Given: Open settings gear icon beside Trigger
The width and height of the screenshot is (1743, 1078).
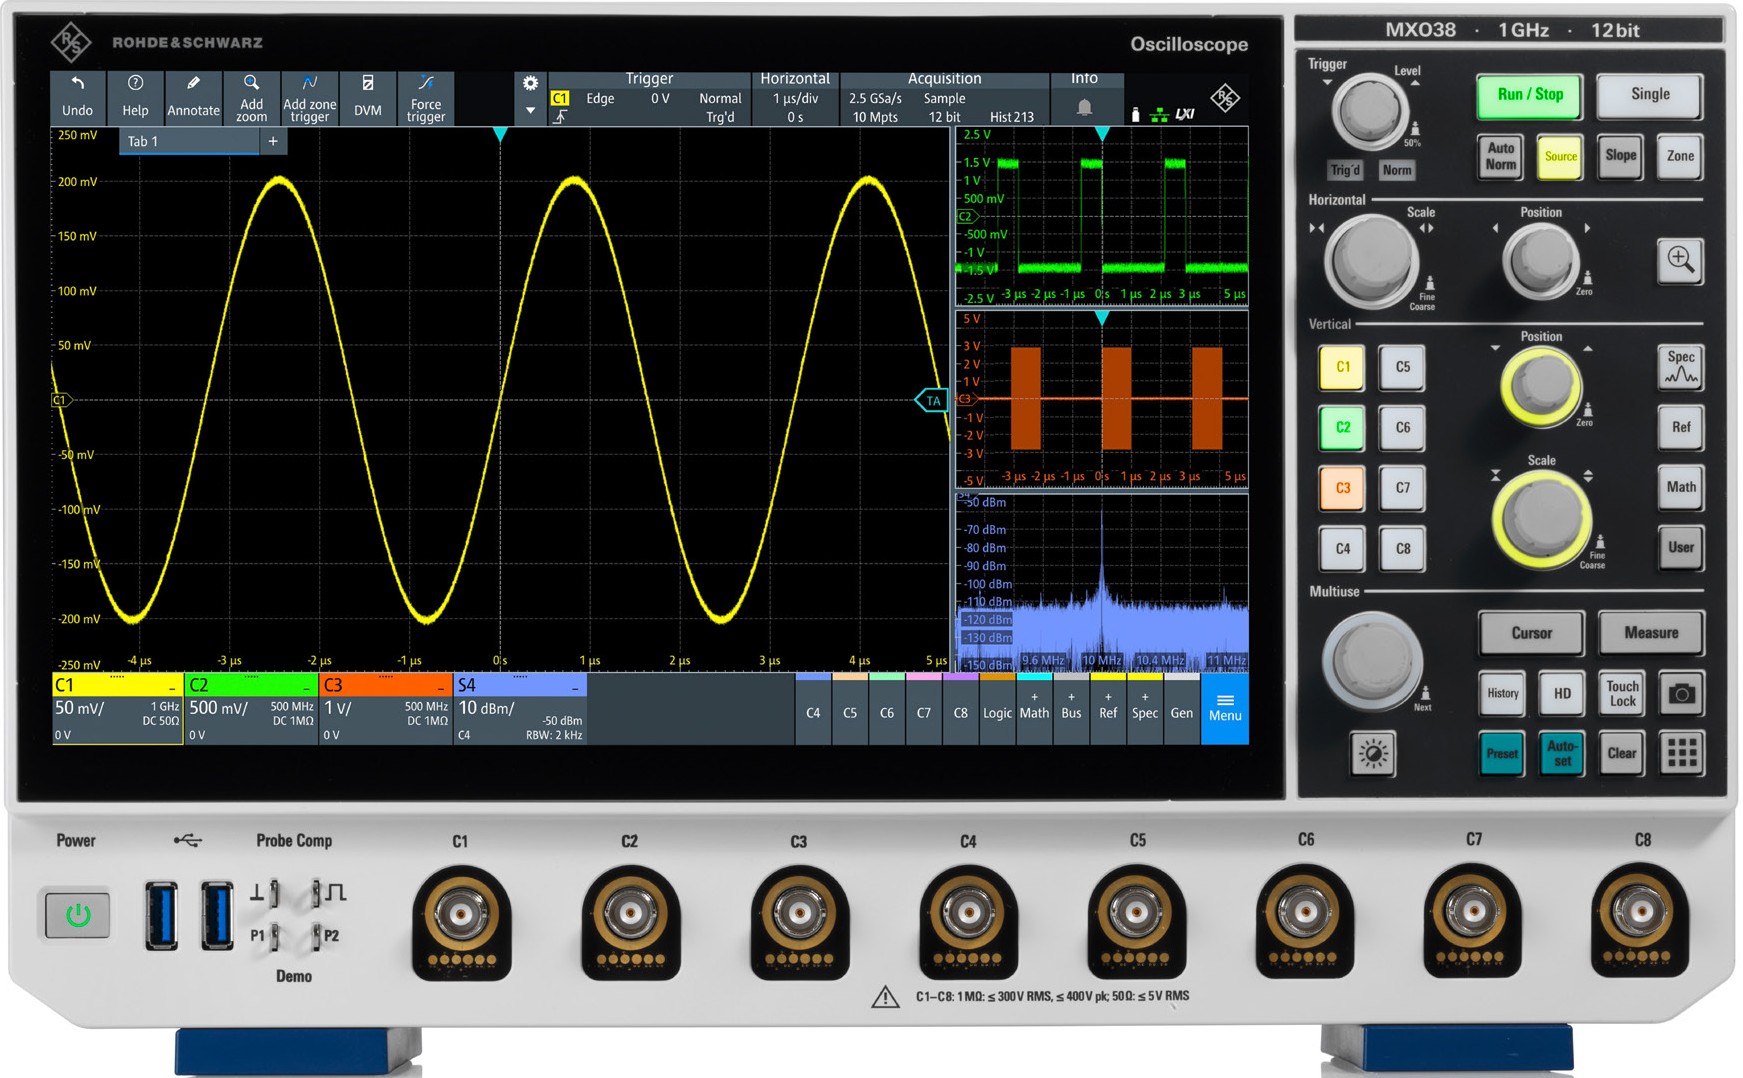Looking at the screenshot, I should (530, 84).
